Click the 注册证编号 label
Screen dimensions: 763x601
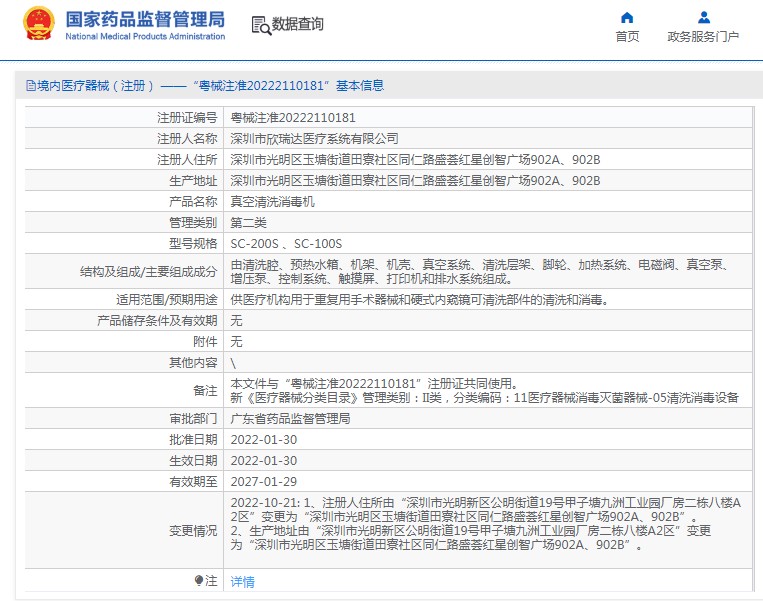pos(187,118)
